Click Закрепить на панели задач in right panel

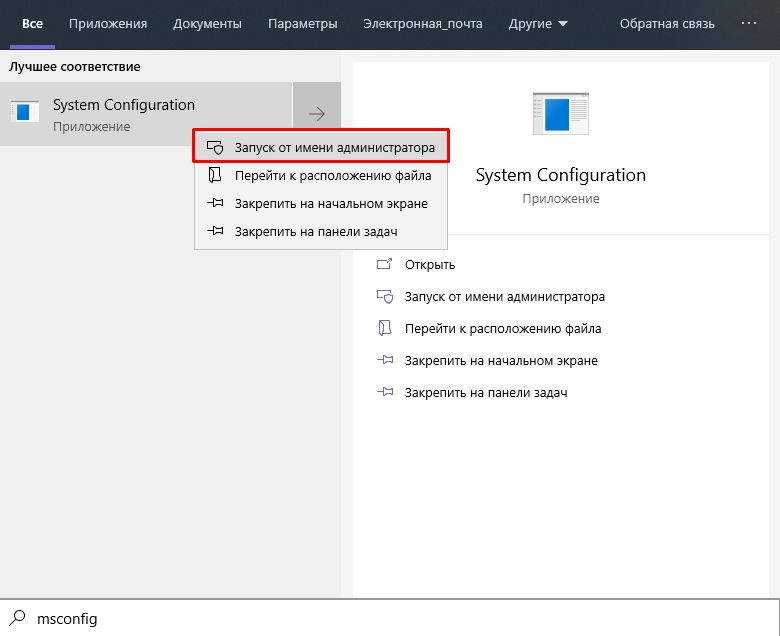485,393
